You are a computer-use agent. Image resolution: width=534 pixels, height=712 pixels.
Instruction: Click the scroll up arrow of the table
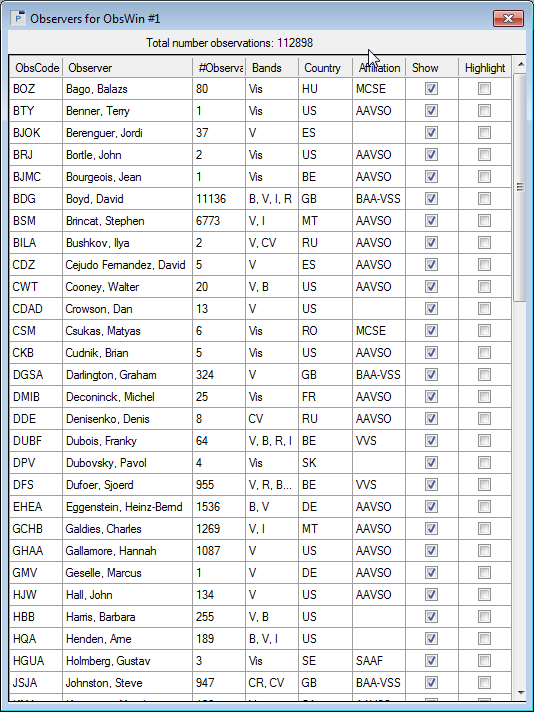coord(520,65)
